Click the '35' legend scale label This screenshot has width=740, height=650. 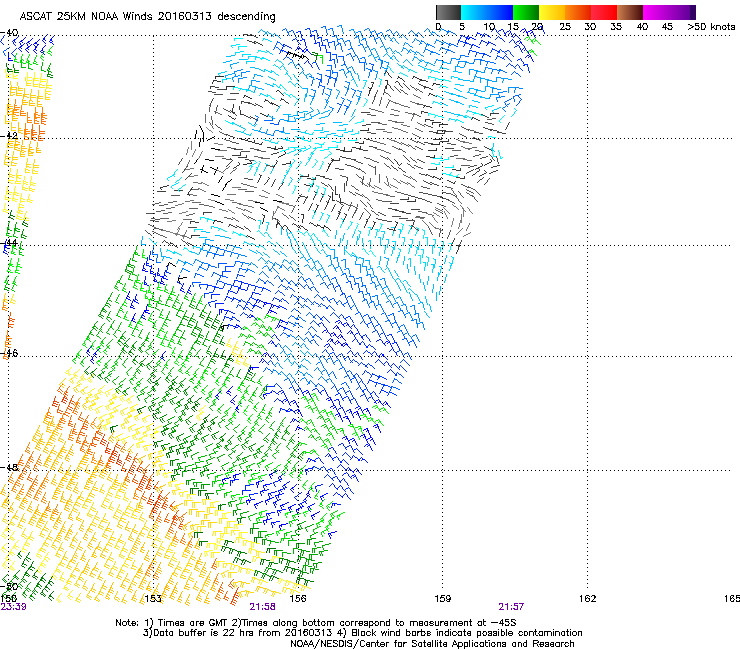[616, 27]
